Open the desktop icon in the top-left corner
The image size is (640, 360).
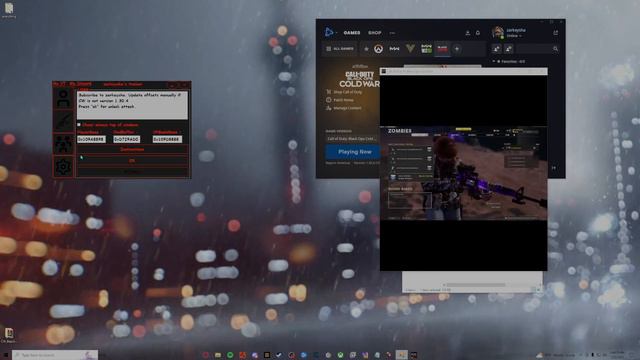pyautogui.click(x=9, y=10)
